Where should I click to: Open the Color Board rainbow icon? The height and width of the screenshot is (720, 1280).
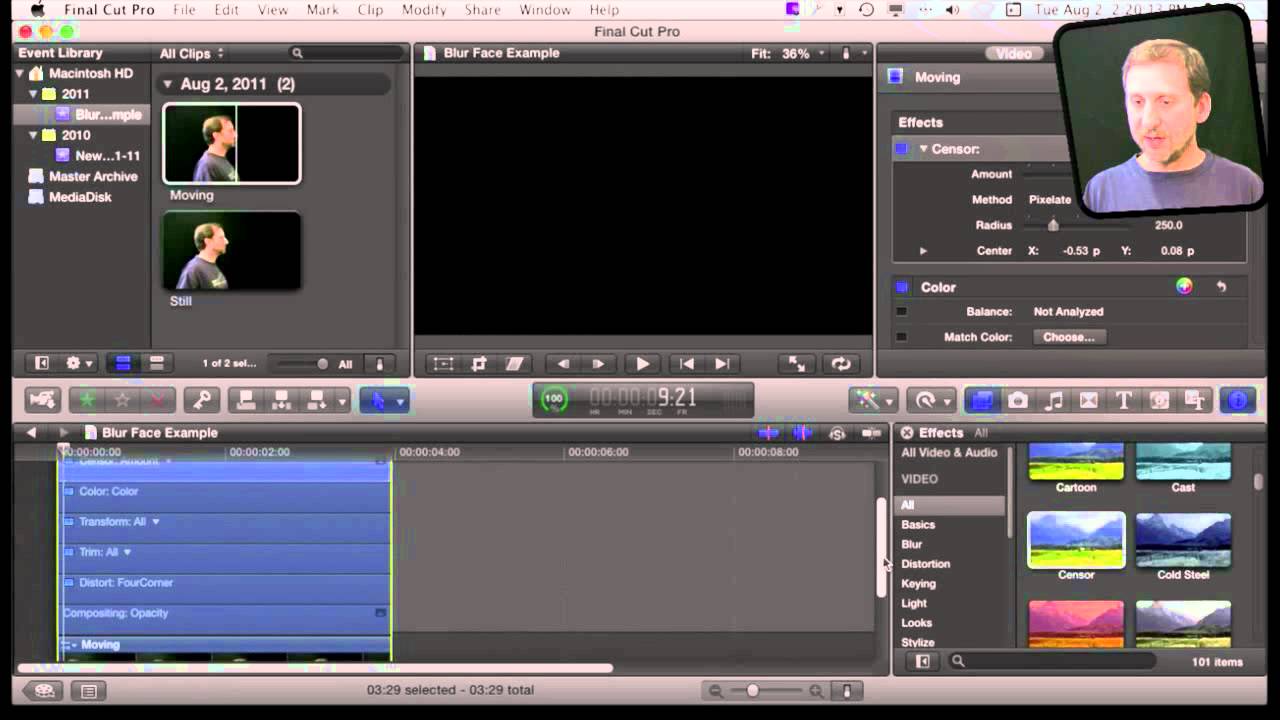(x=1184, y=287)
